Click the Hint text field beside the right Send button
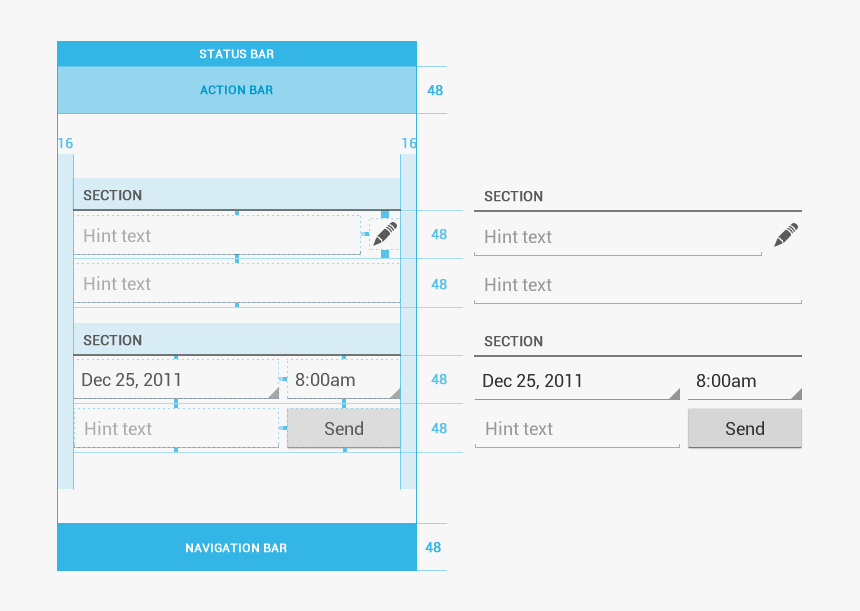860x611 pixels. point(577,429)
